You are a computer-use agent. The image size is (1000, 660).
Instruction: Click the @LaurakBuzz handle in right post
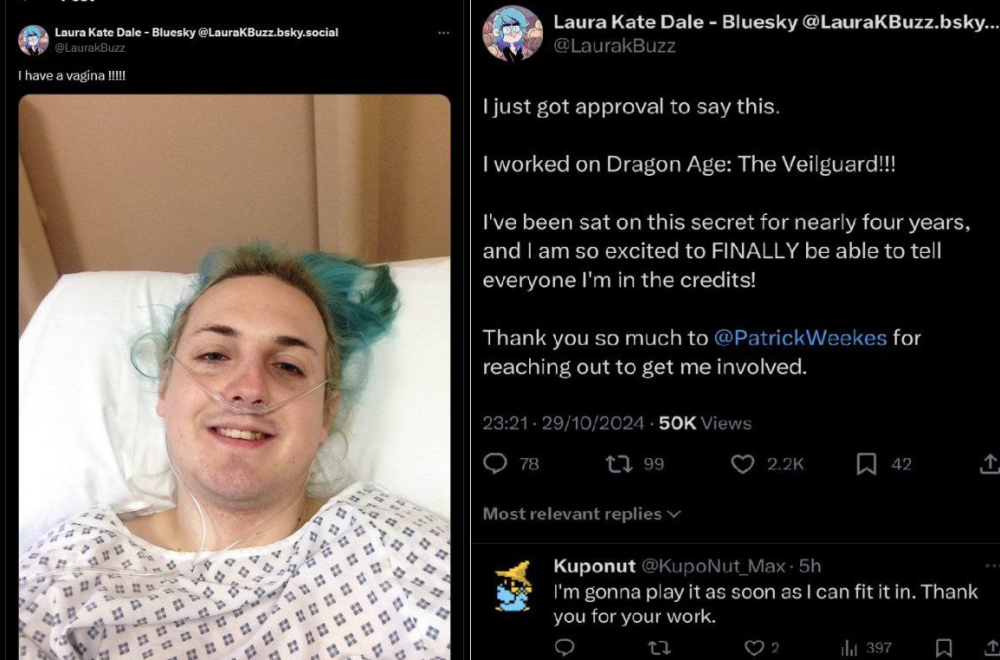click(x=614, y=46)
